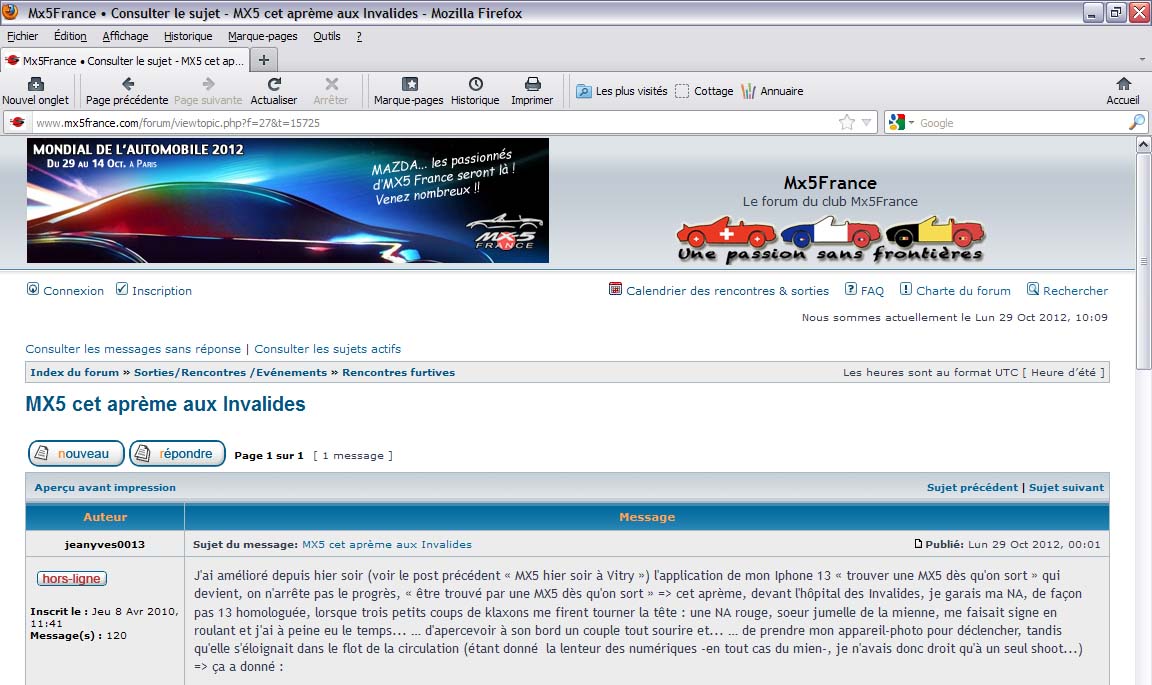The image size is (1152, 685).
Task: Open Aperçu avant impression
Action: coord(105,487)
